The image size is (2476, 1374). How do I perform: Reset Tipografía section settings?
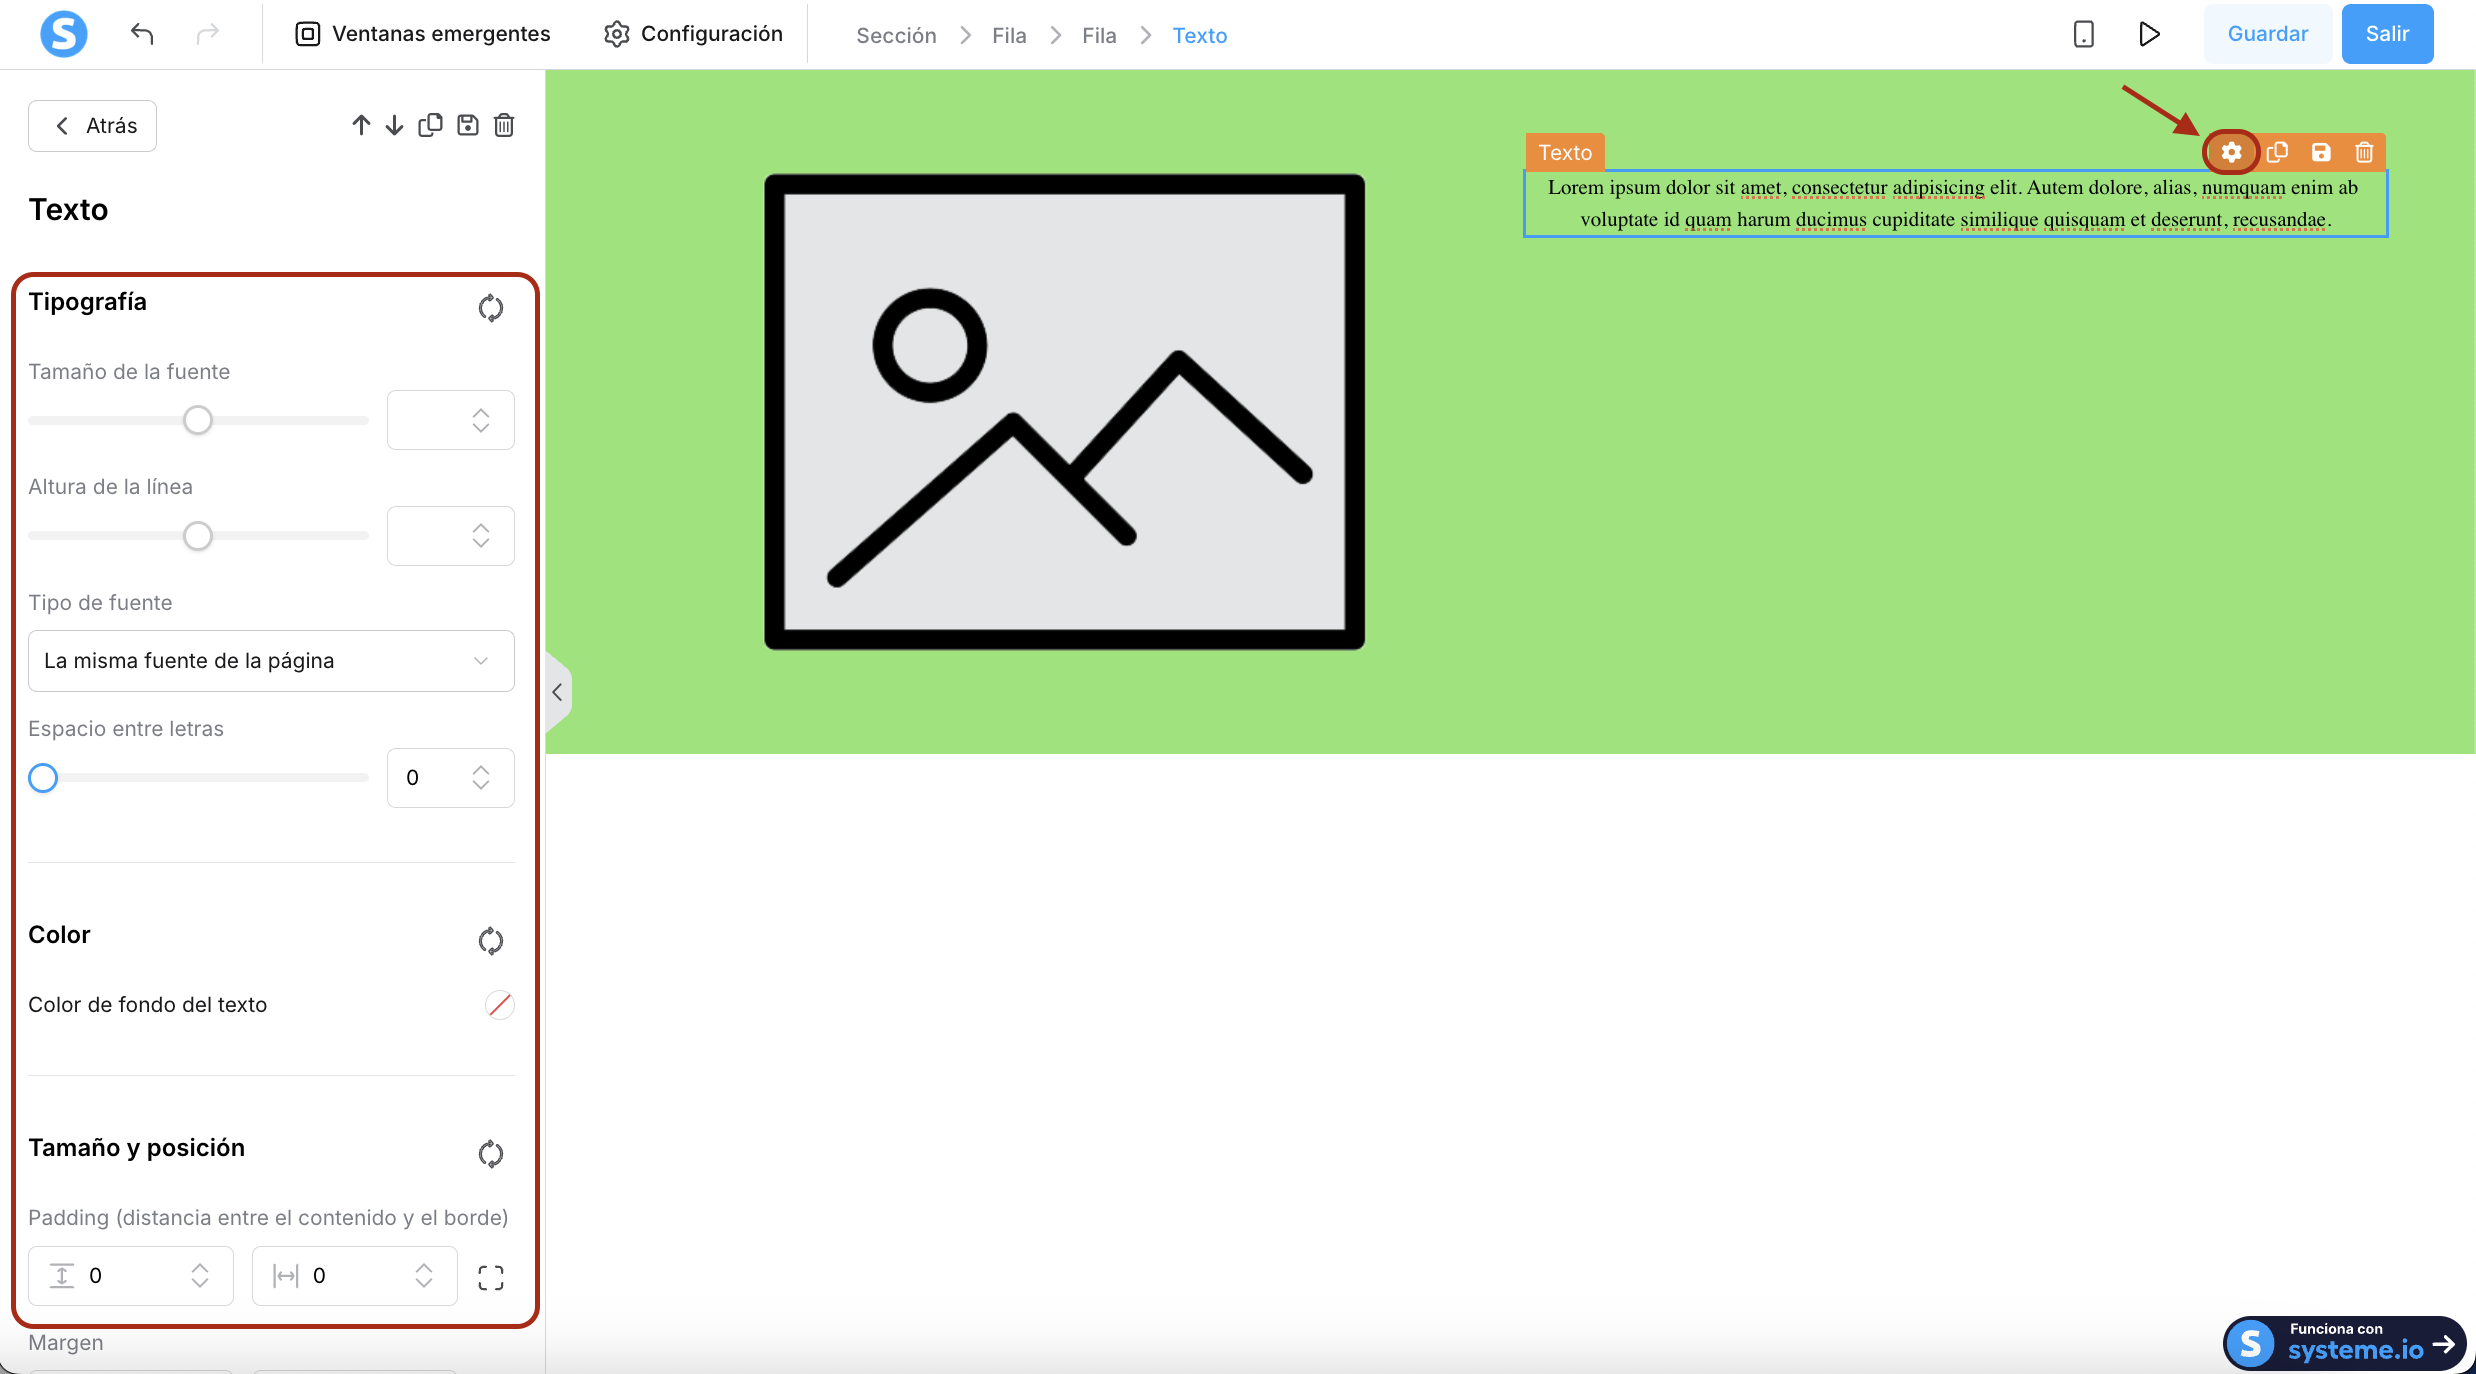pos(490,308)
